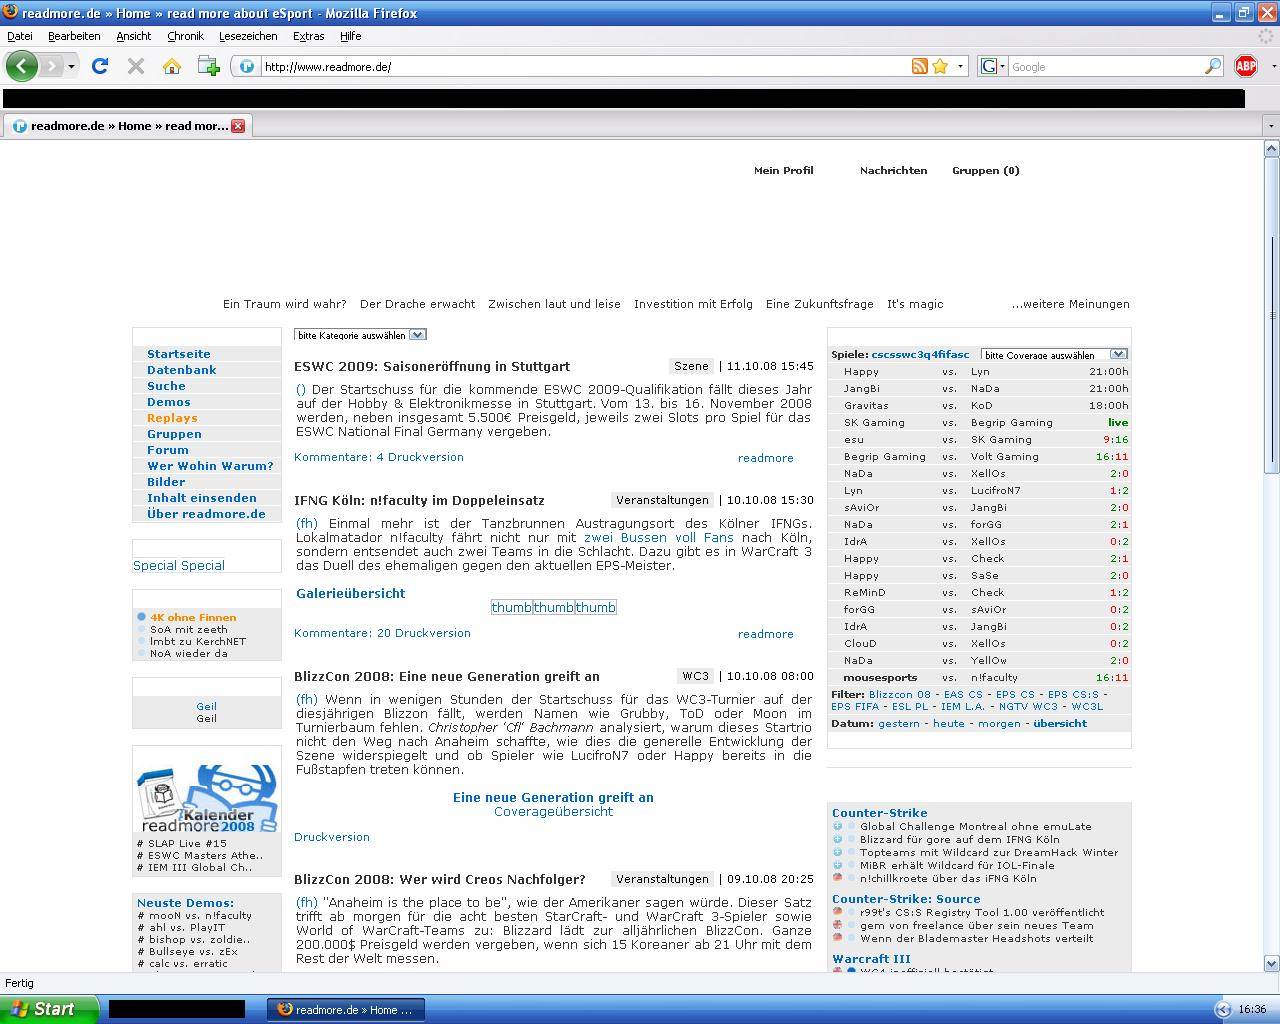Open the forward history arrow
Viewport: 1280px width, 1024px height.
tap(52, 66)
